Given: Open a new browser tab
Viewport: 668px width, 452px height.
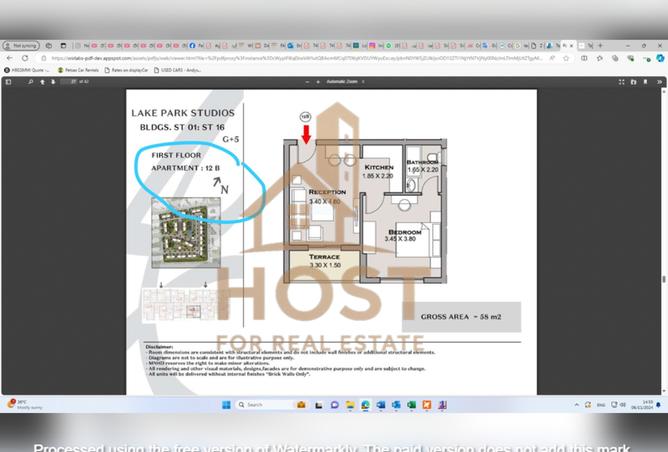Looking at the screenshot, I should click(x=600, y=45).
